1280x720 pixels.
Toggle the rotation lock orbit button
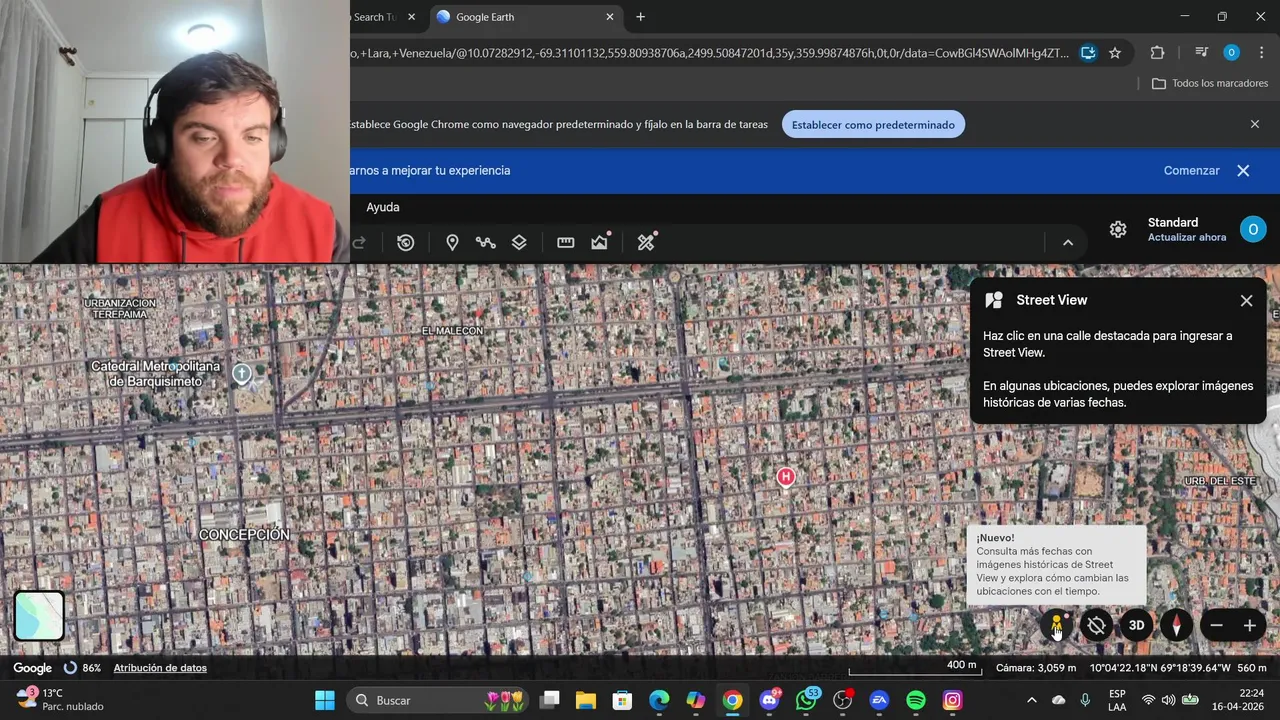[x=1096, y=625]
